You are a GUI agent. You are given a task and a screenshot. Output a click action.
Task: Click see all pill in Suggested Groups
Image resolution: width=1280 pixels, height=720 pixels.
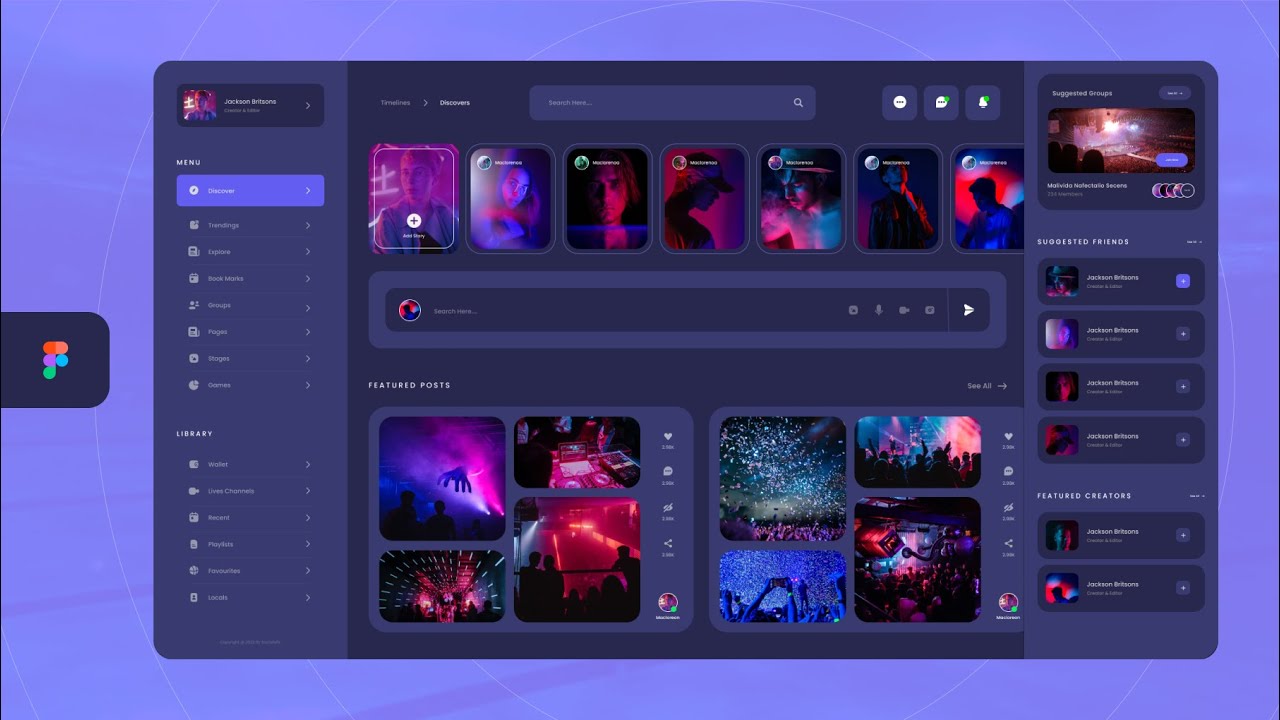tap(1175, 93)
